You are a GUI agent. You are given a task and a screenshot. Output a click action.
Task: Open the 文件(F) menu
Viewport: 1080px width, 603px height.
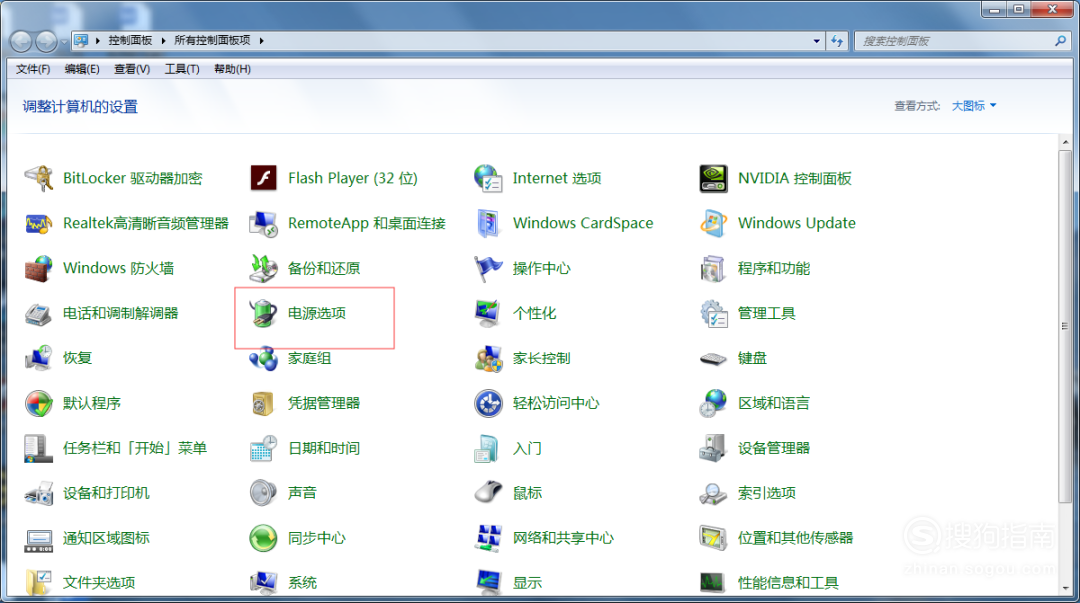point(33,69)
